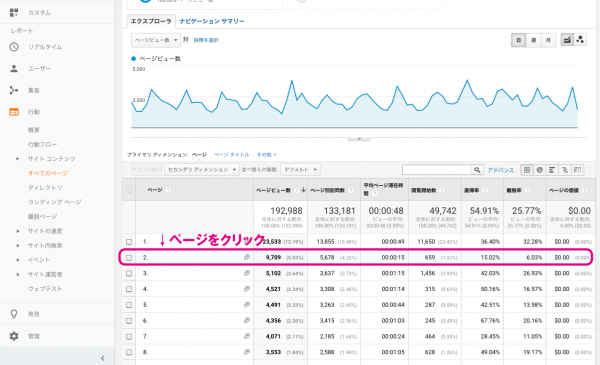Click the 集客 acquisition icon
The height and width of the screenshot is (365, 600).
14,90
